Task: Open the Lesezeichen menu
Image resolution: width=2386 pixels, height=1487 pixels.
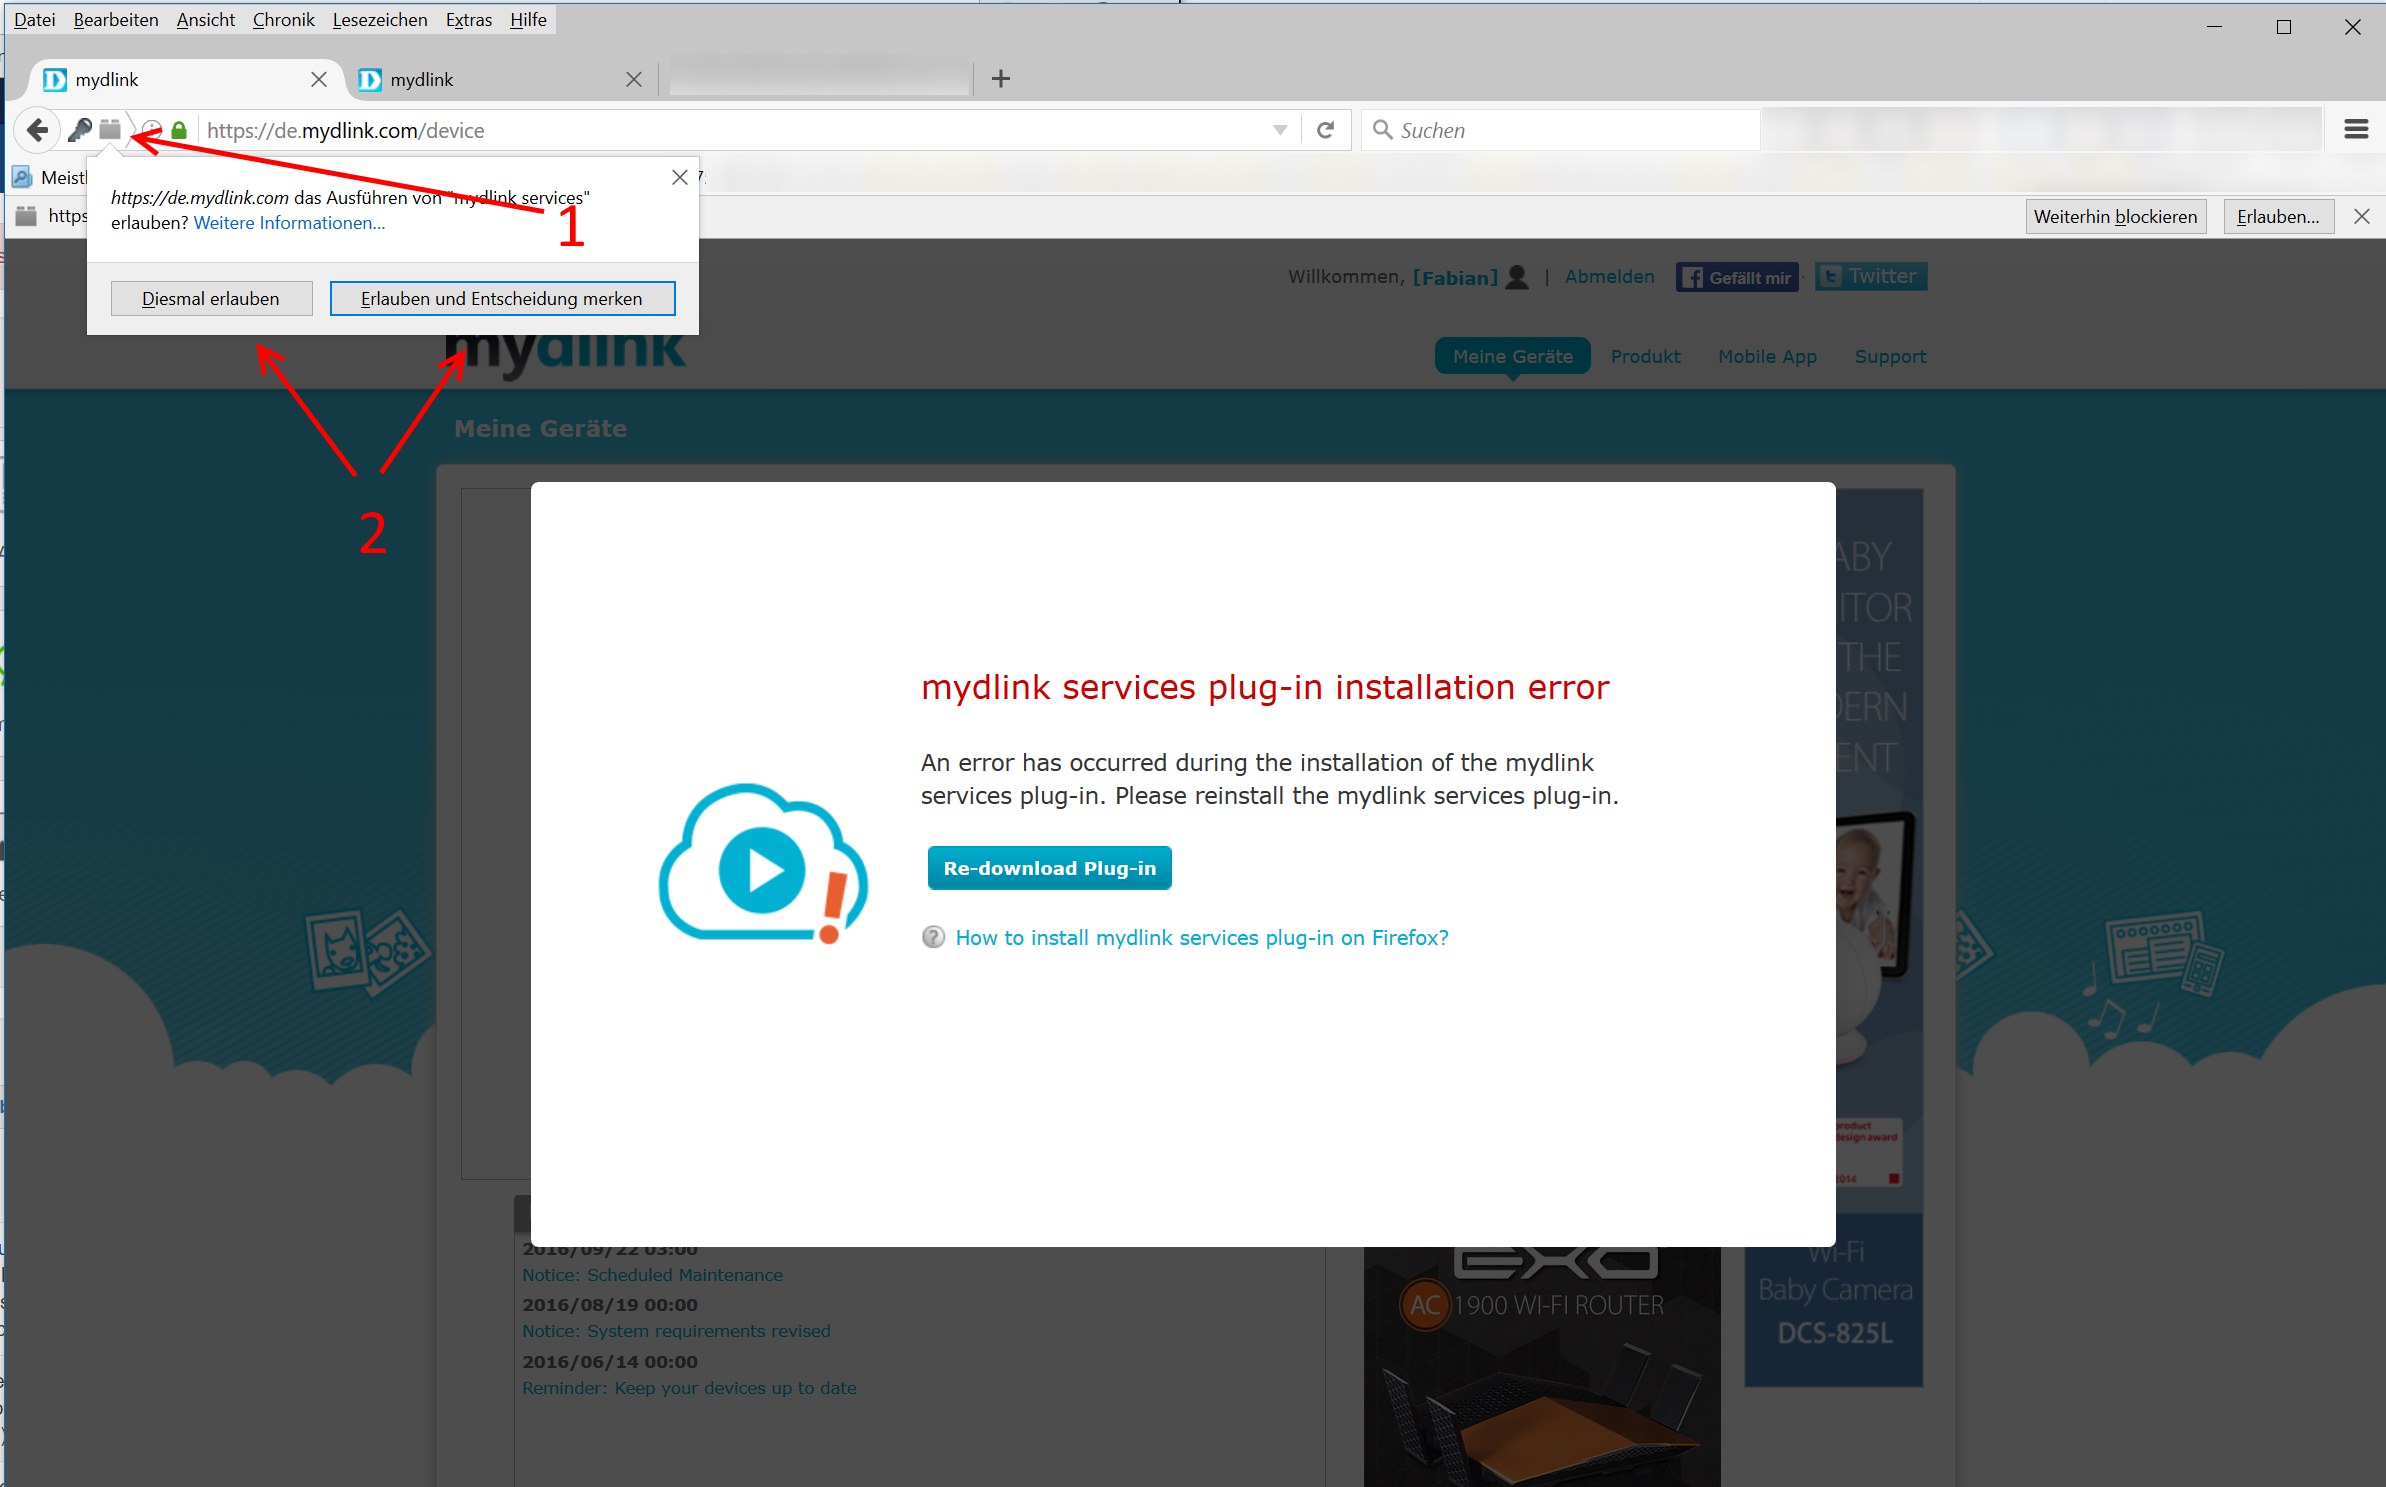Action: click(379, 19)
